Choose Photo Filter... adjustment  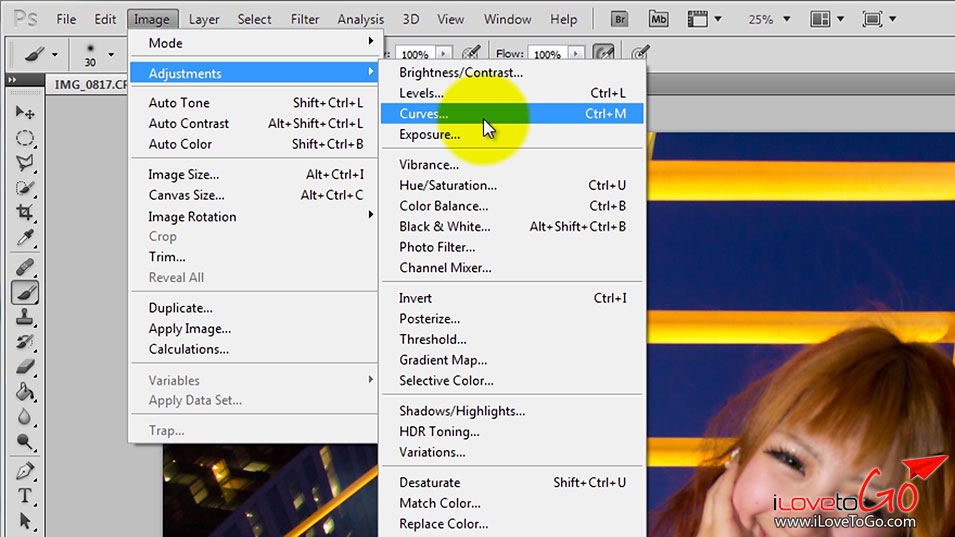[x=512, y=247]
